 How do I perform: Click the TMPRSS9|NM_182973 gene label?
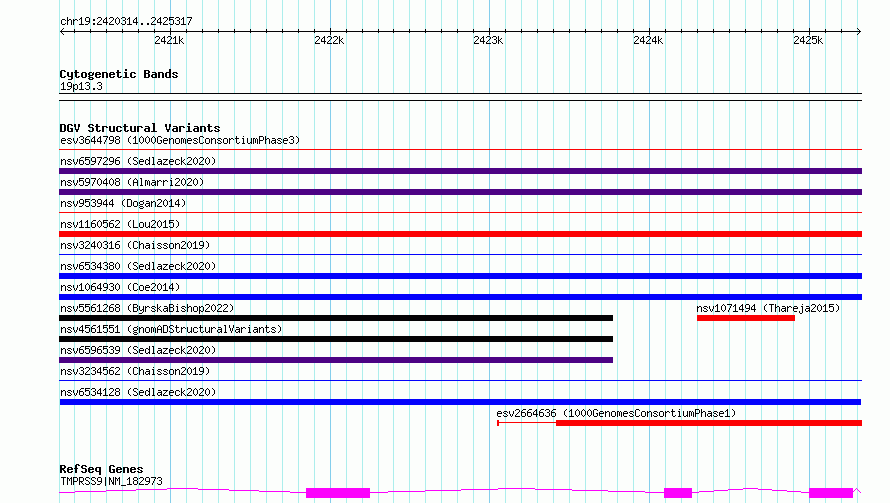111,481
